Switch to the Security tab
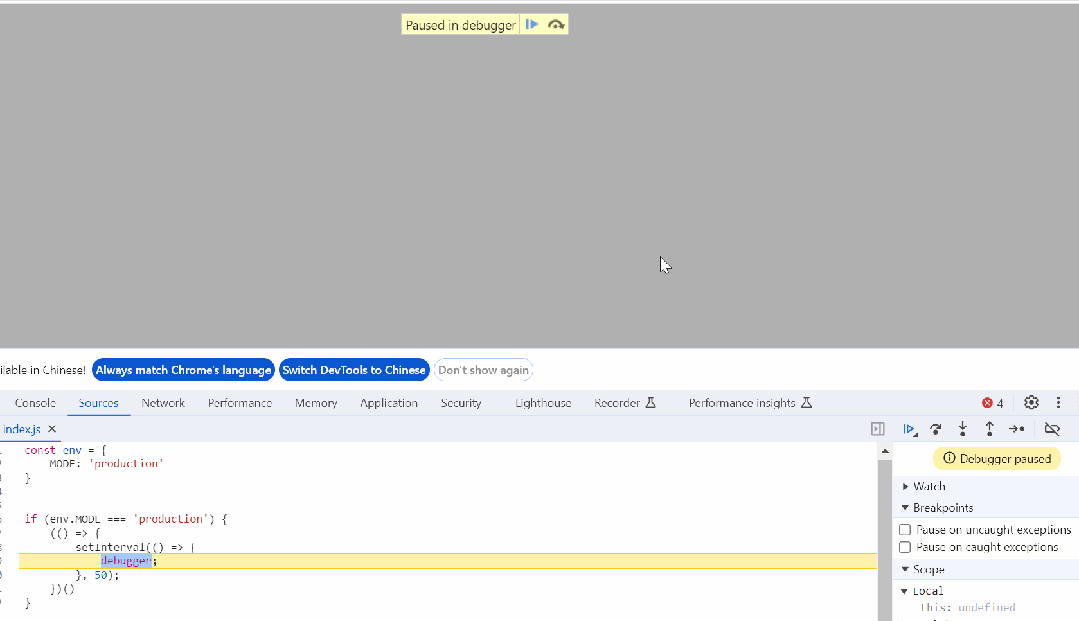 460,403
